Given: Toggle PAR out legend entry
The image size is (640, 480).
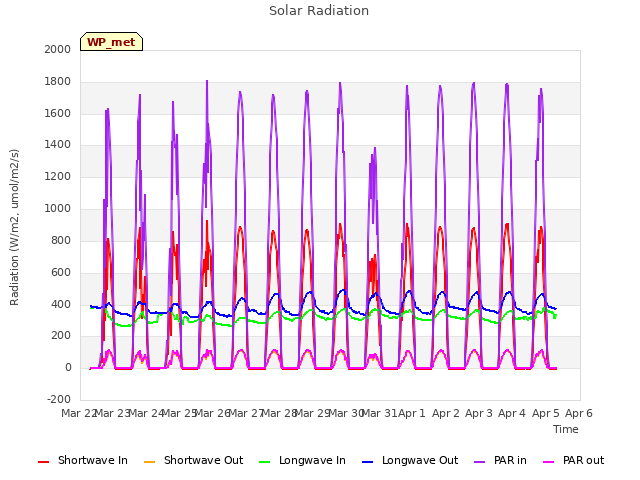Looking at the screenshot, I should [x=573, y=460].
